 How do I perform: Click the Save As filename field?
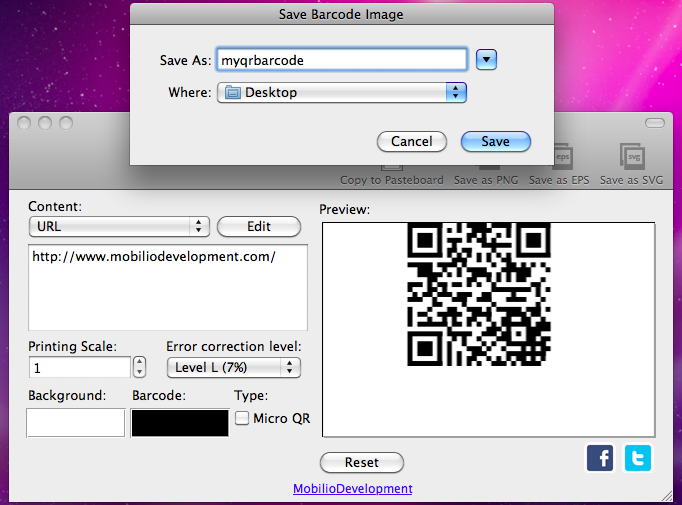click(x=342, y=60)
